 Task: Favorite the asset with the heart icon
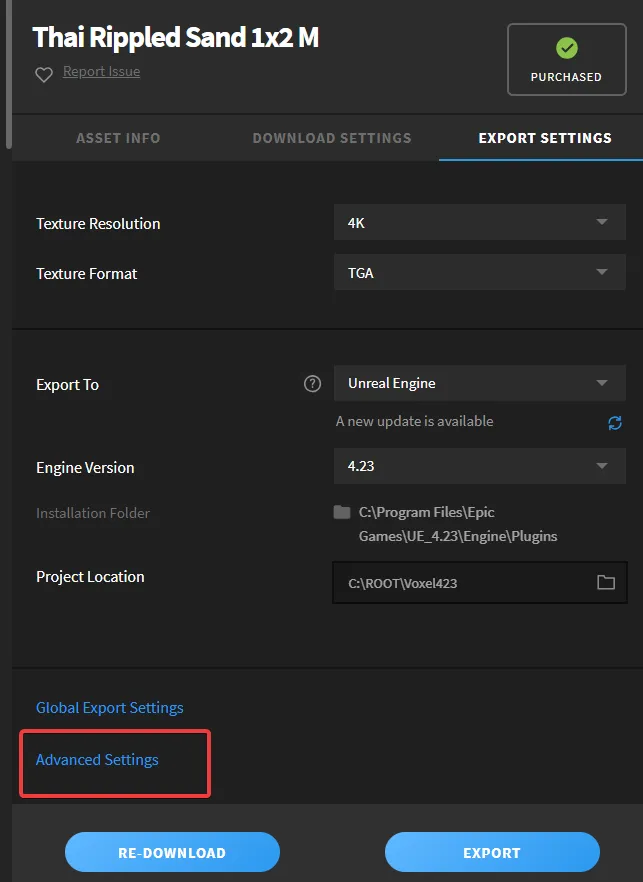click(44, 74)
